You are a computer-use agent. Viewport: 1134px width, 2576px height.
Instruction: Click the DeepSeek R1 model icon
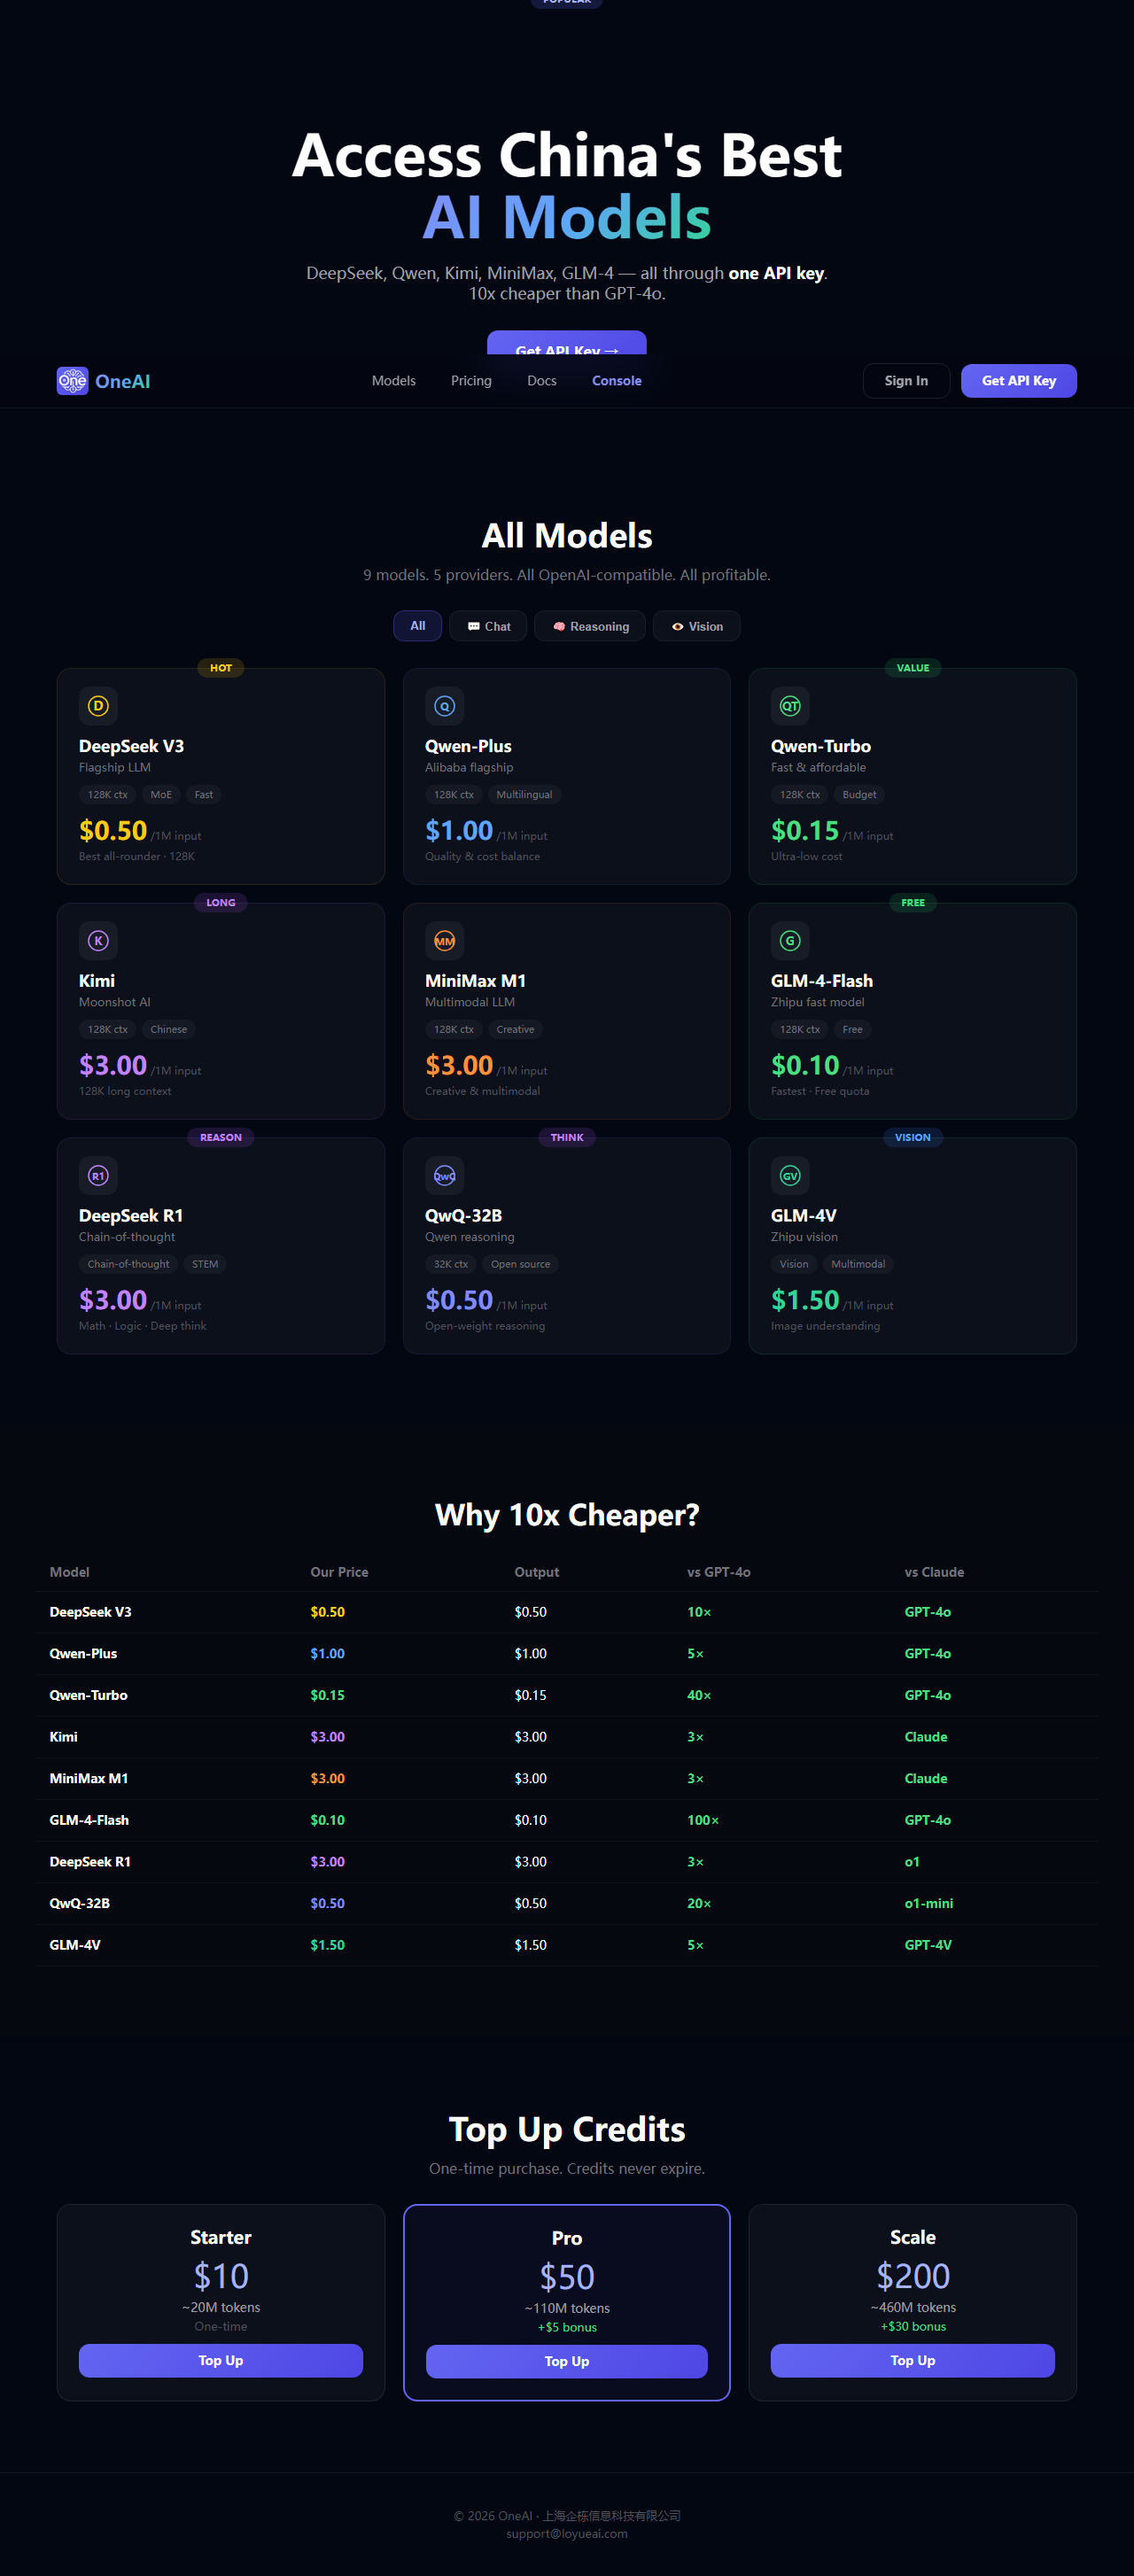(x=98, y=1176)
